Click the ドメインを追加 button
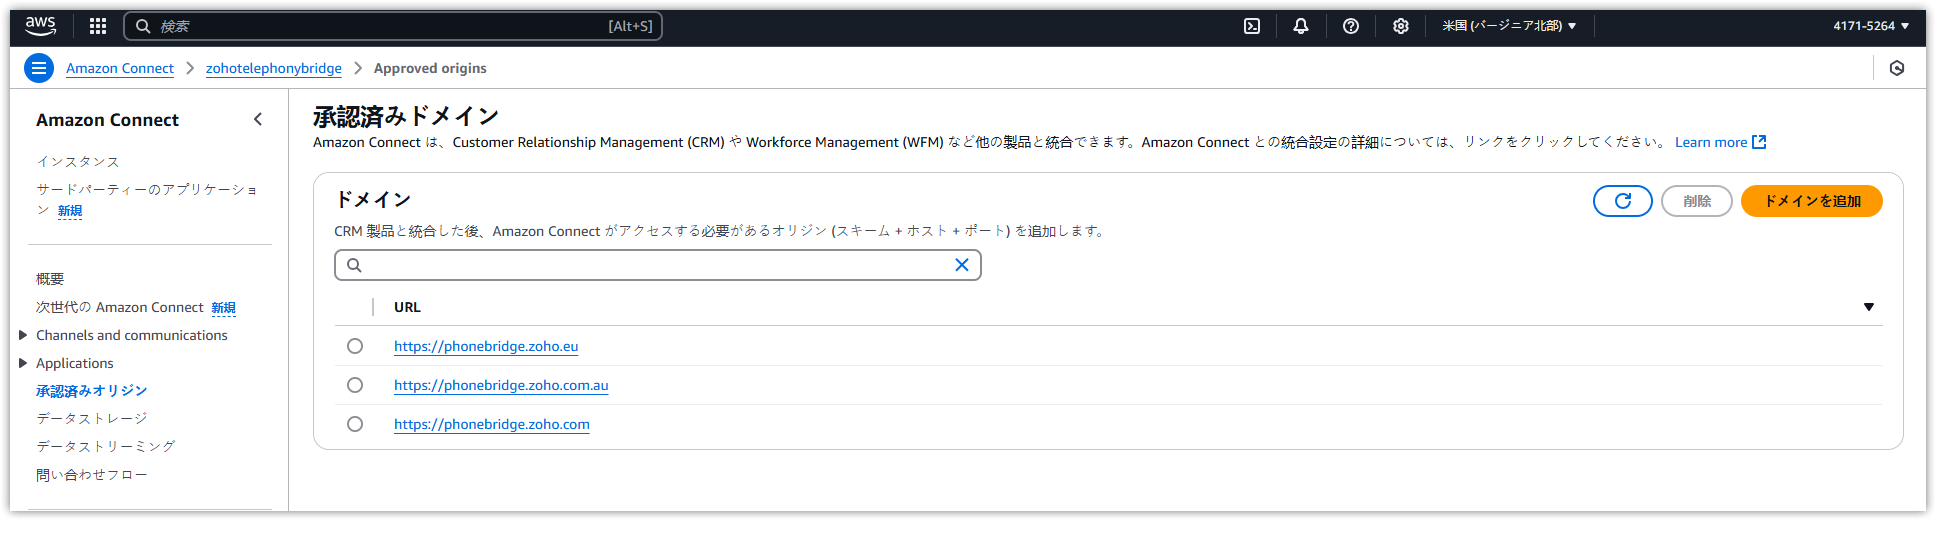The image size is (1936, 551). pyautogui.click(x=1811, y=201)
